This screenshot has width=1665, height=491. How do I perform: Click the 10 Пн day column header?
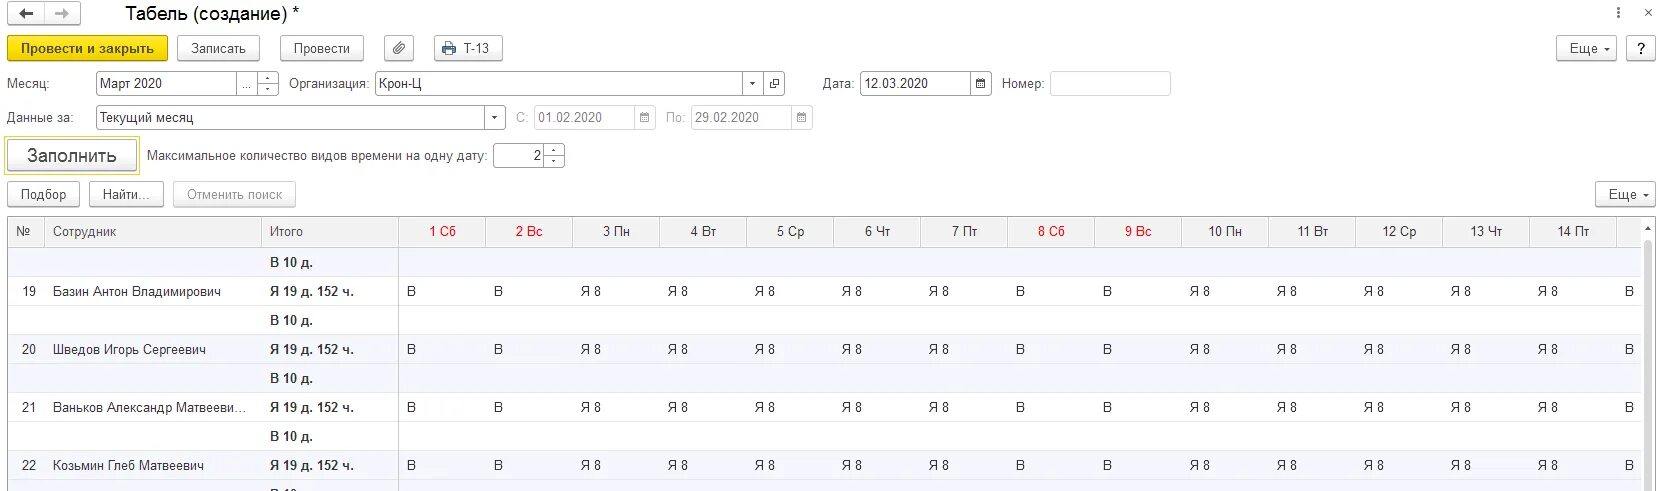[1225, 231]
